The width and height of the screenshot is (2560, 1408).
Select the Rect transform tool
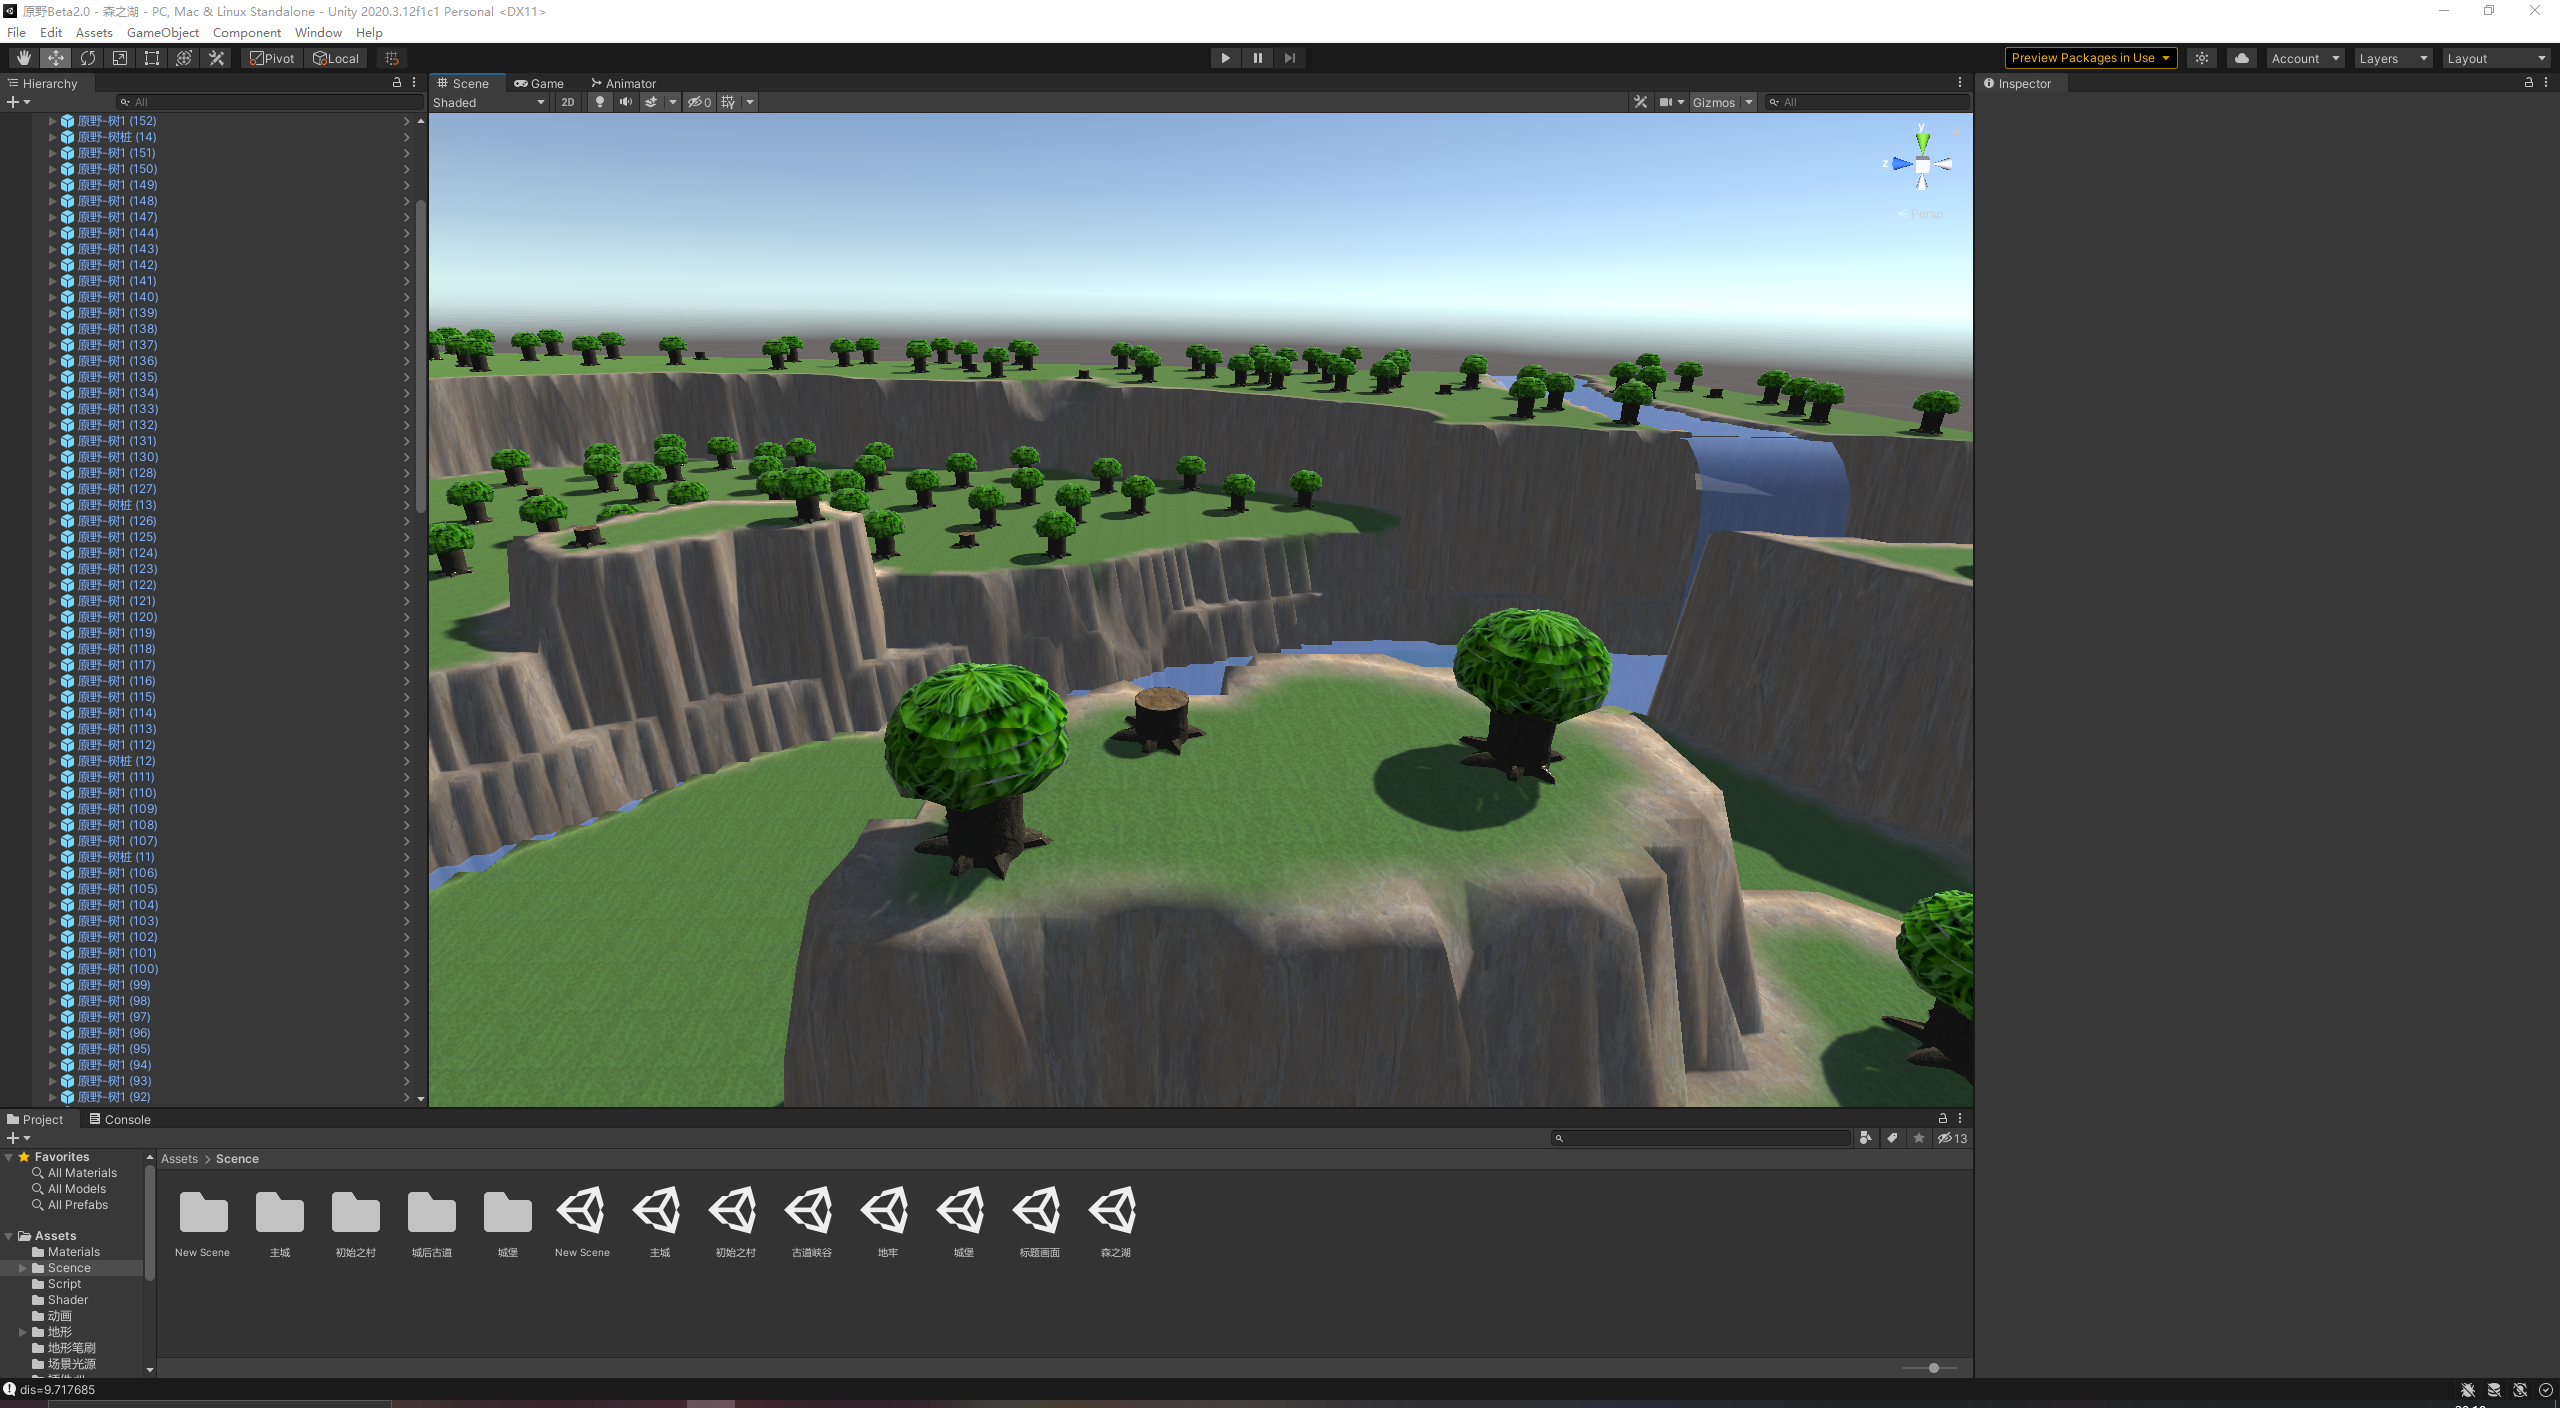click(x=152, y=58)
